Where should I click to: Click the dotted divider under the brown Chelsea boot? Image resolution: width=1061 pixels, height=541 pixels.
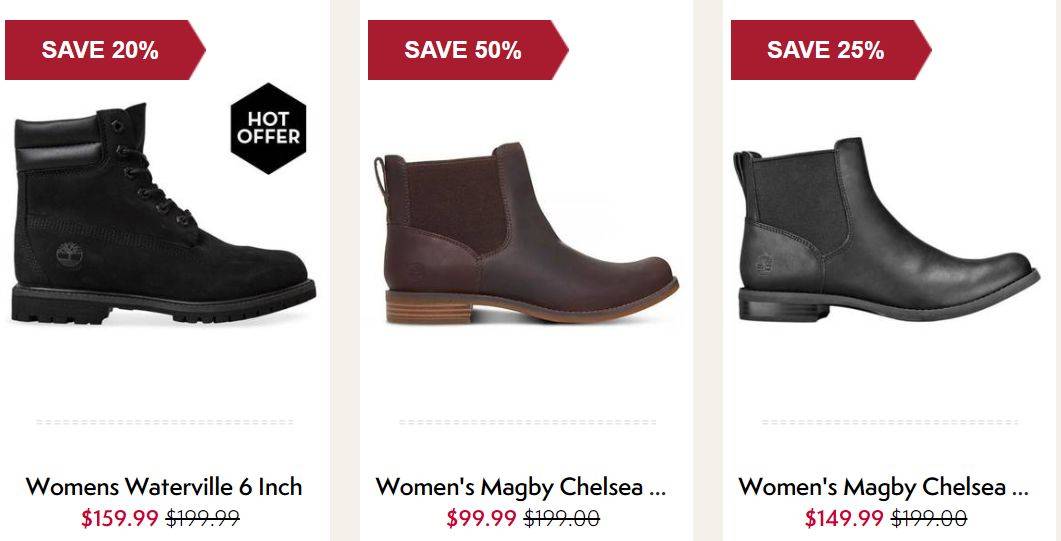[527, 422]
